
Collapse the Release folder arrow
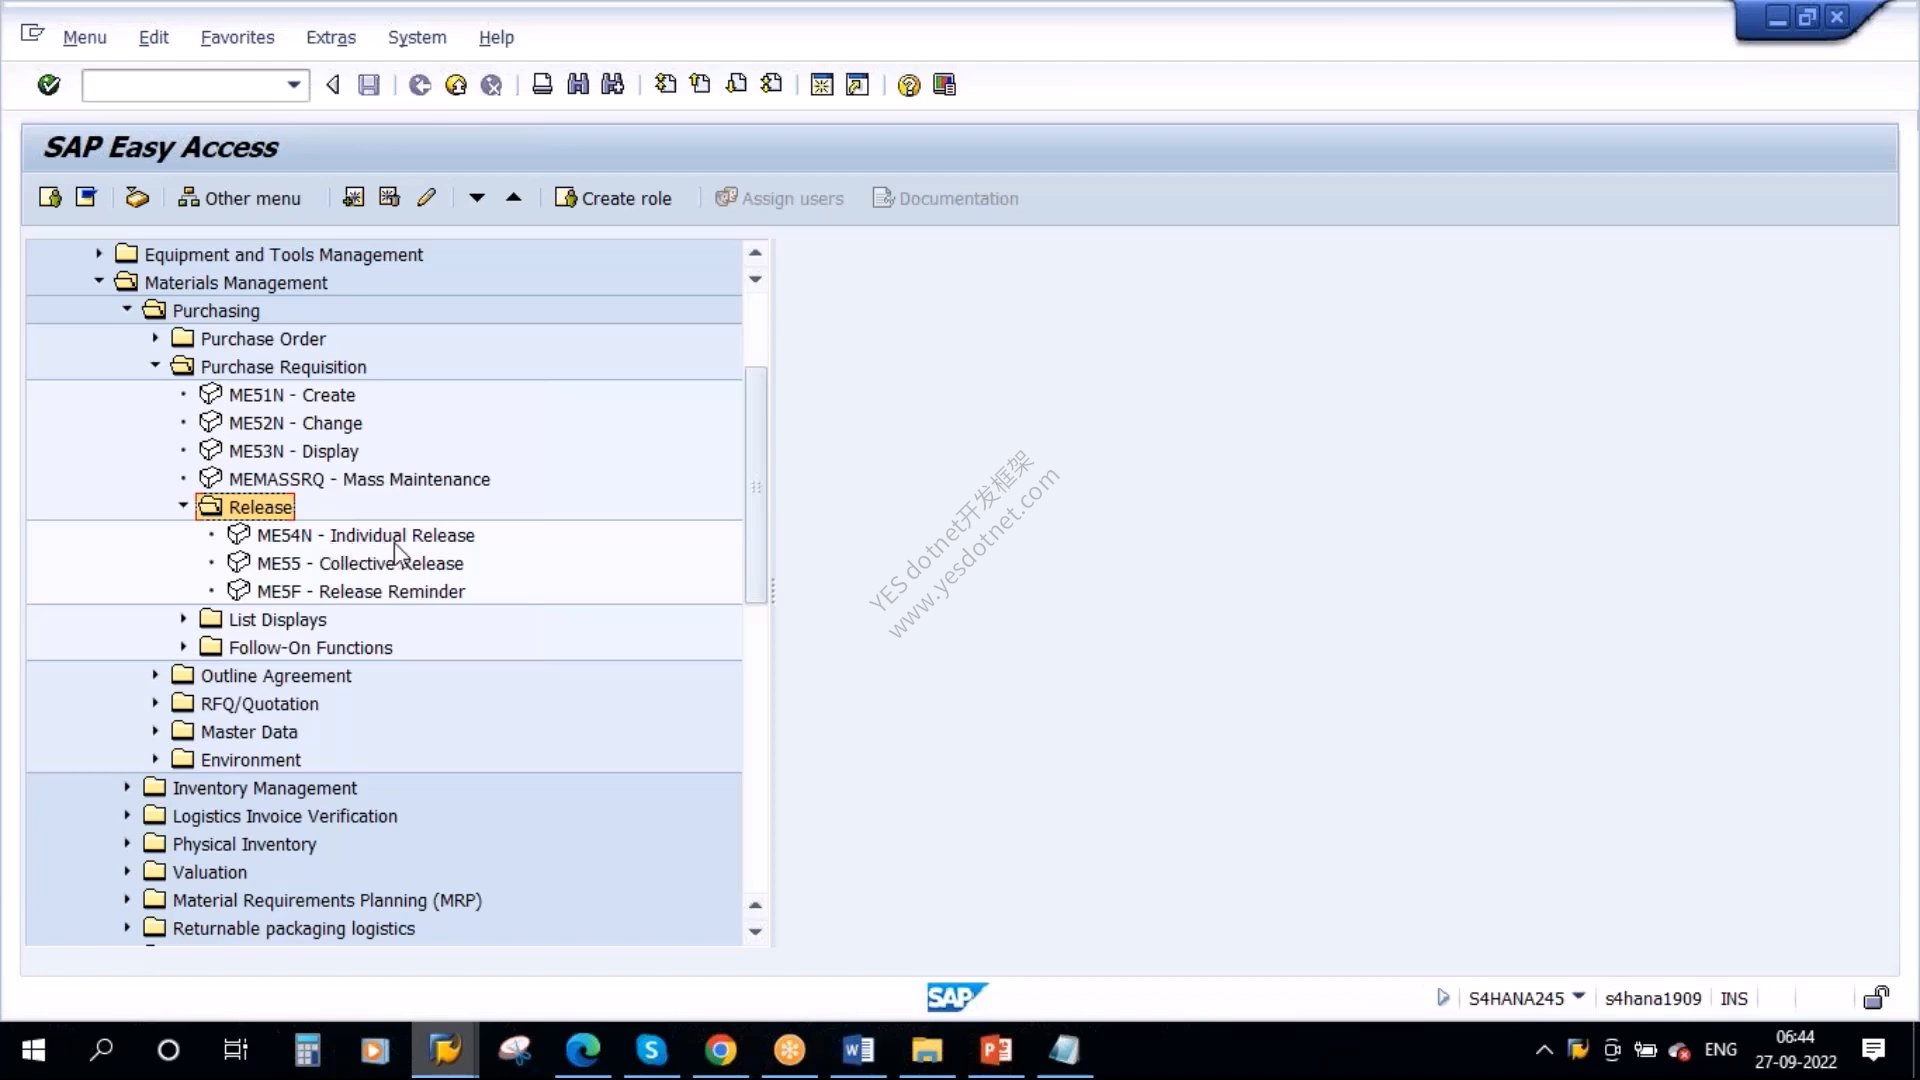(183, 506)
